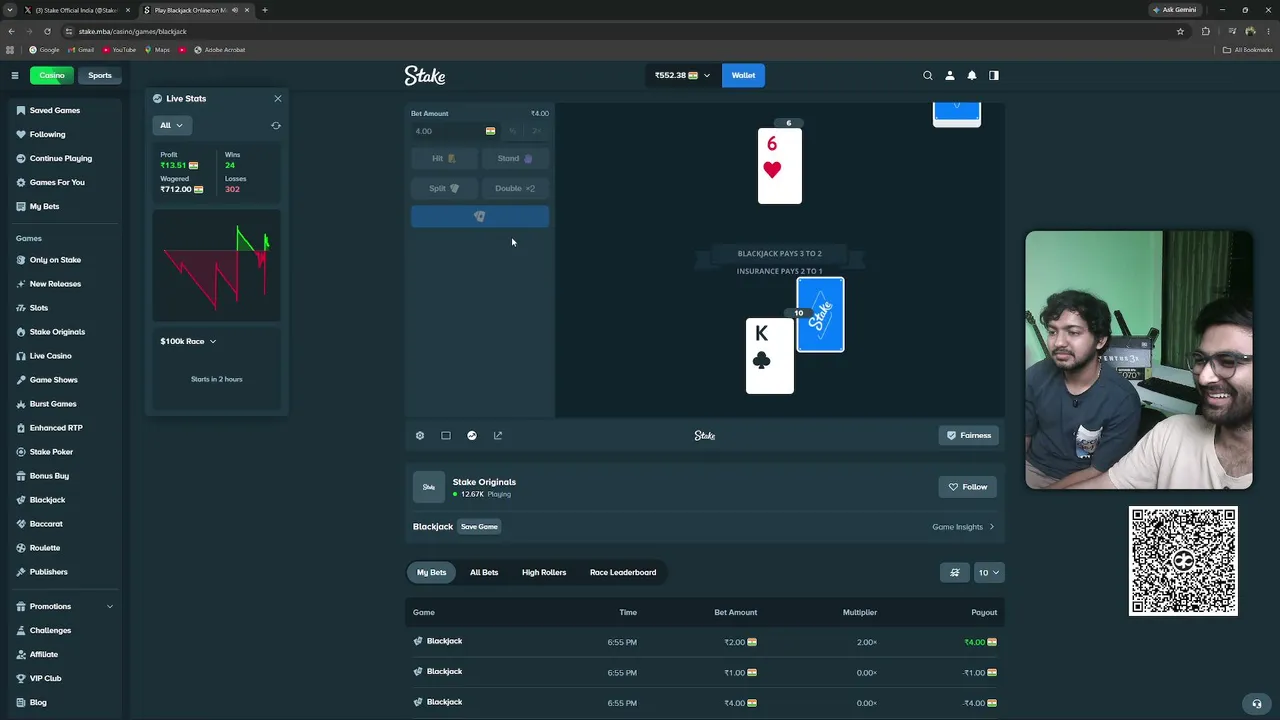The width and height of the screenshot is (1280, 720).
Task: Open Baccarat games
Action: coord(62,524)
